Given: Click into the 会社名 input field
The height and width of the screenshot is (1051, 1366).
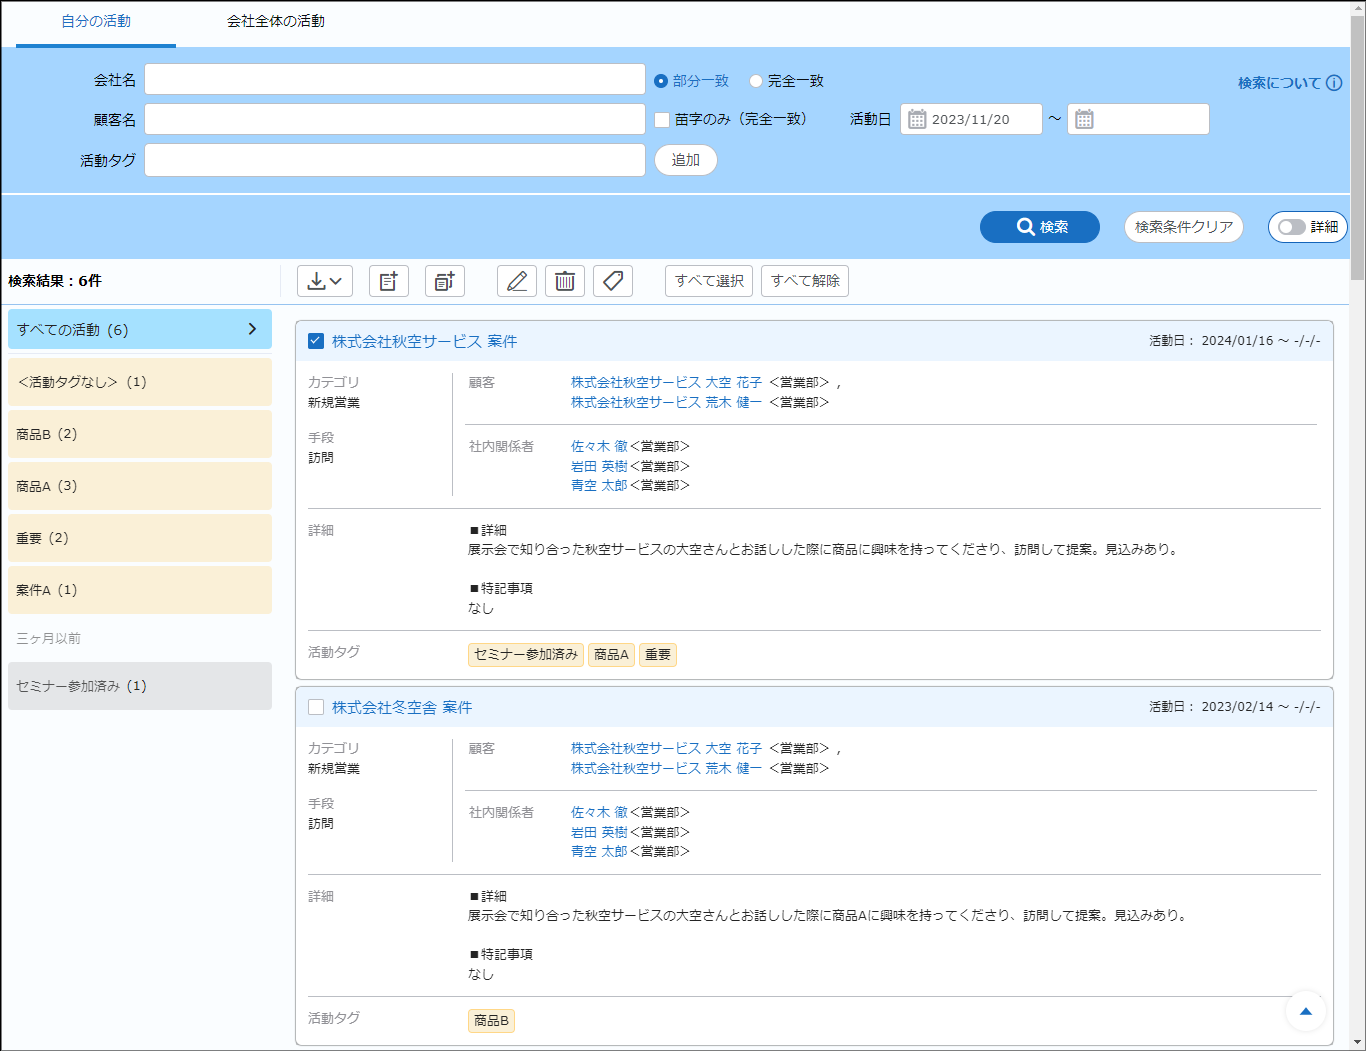Looking at the screenshot, I should (395, 79).
